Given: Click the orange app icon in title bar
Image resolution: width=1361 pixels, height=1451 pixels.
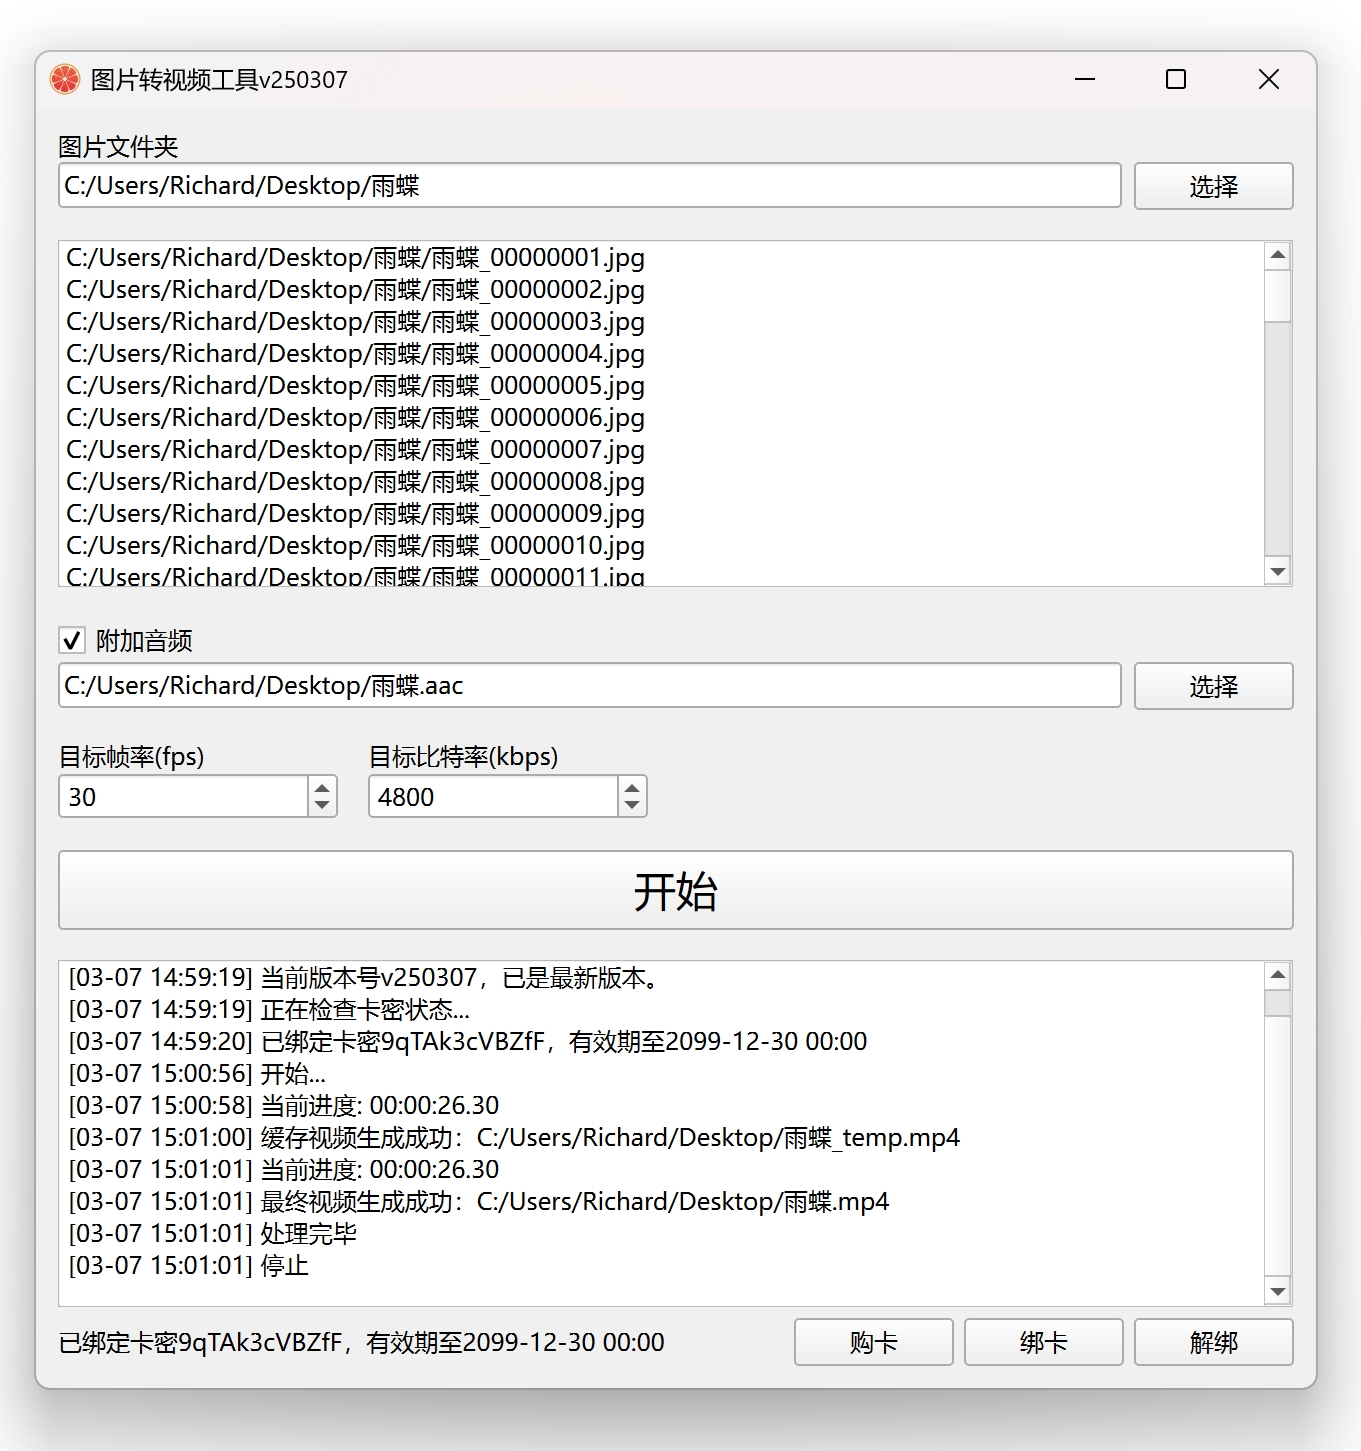Looking at the screenshot, I should [65, 79].
